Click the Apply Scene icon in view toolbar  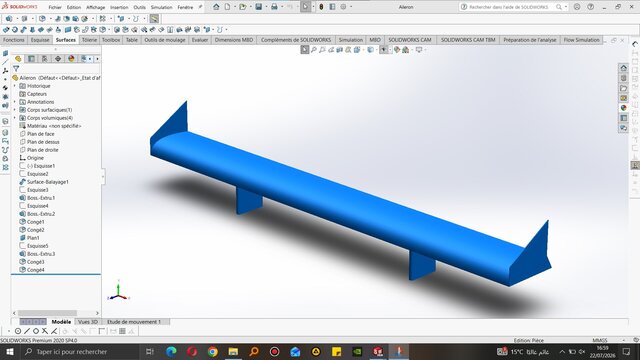click(x=405, y=50)
